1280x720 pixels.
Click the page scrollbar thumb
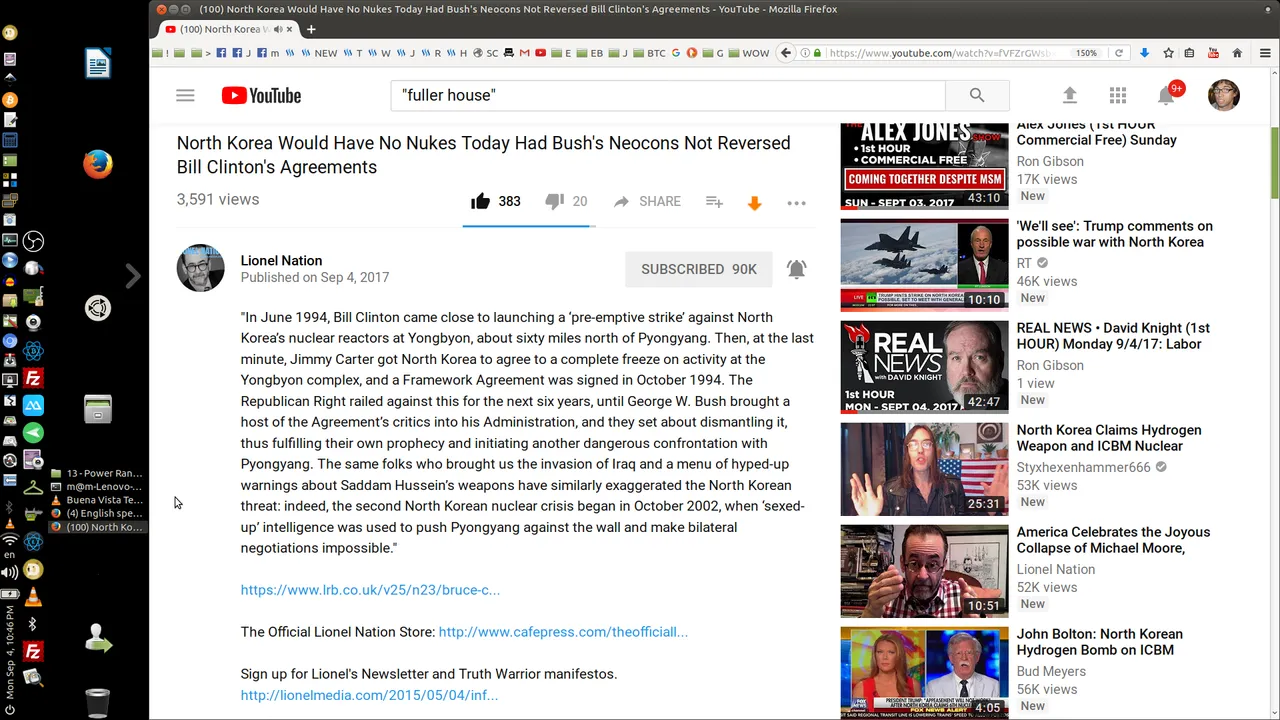[1275, 164]
